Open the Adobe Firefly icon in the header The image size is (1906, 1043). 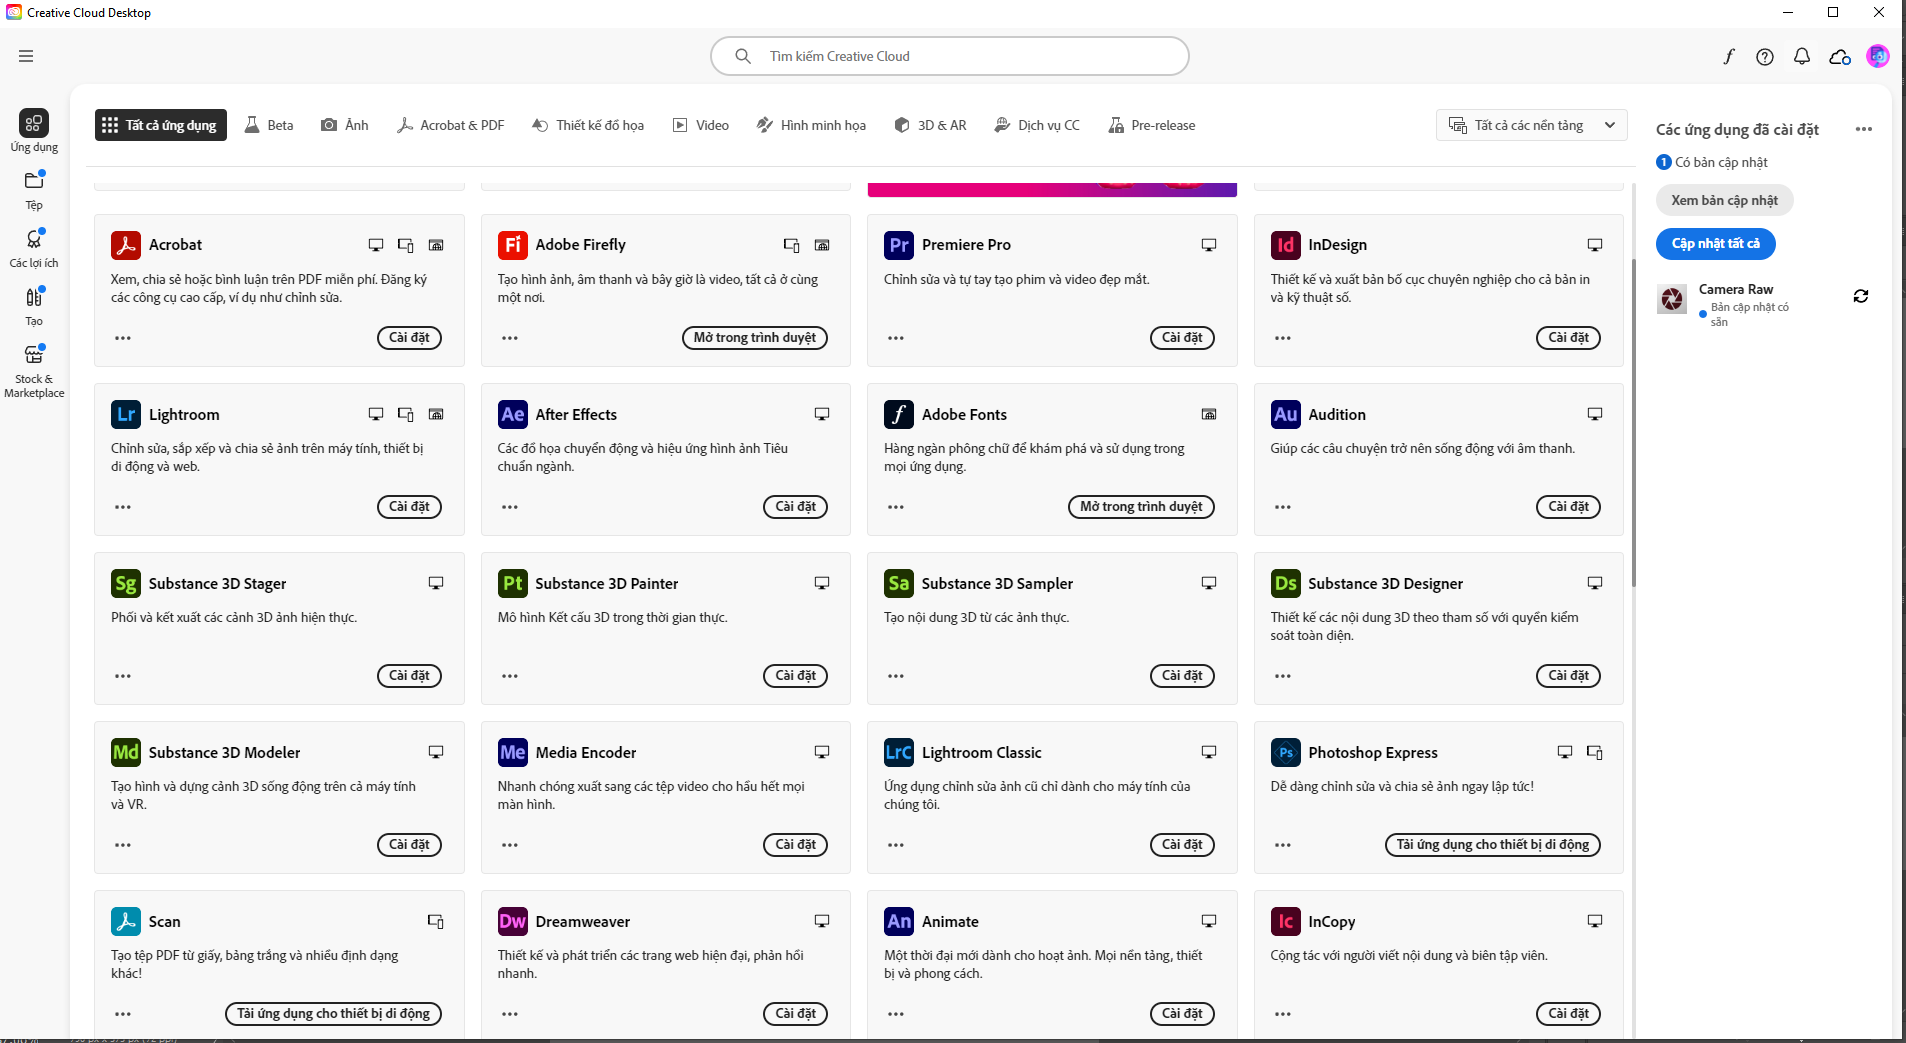(x=1728, y=57)
